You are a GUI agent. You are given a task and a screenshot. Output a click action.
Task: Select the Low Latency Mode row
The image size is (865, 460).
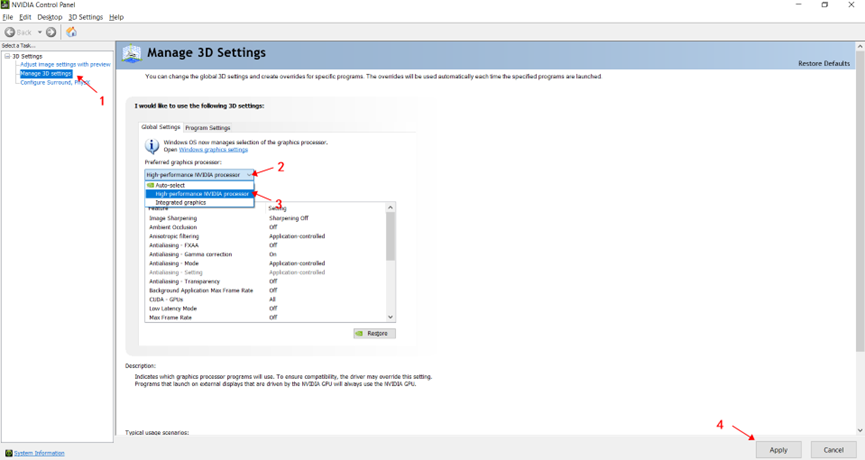click(265, 308)
